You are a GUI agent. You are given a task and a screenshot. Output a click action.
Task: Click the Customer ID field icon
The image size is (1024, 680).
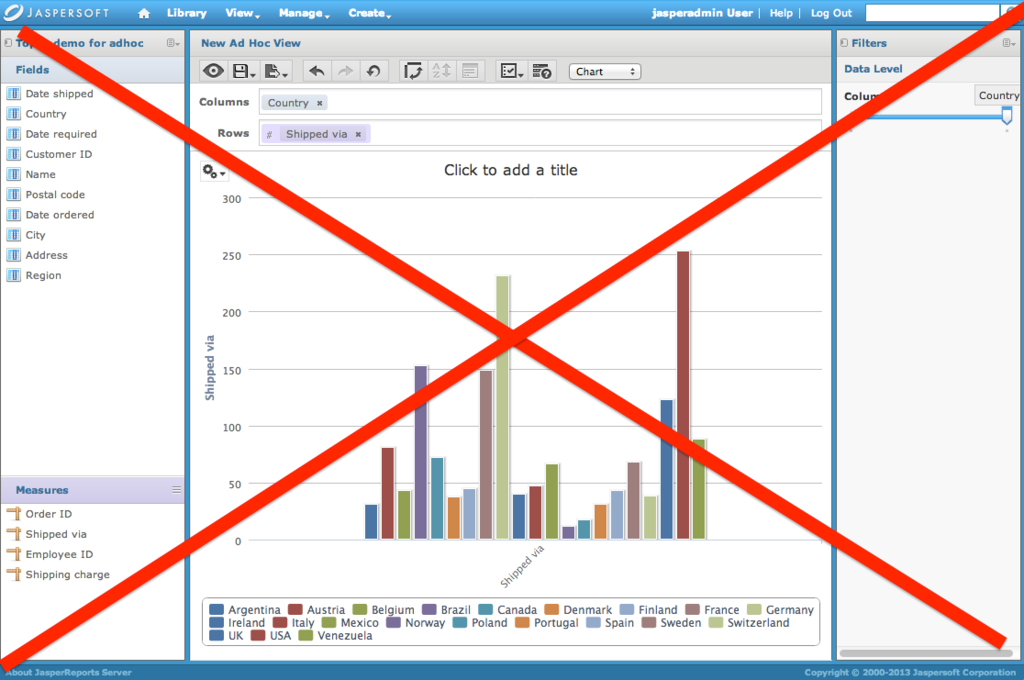(x=14, y=154)
